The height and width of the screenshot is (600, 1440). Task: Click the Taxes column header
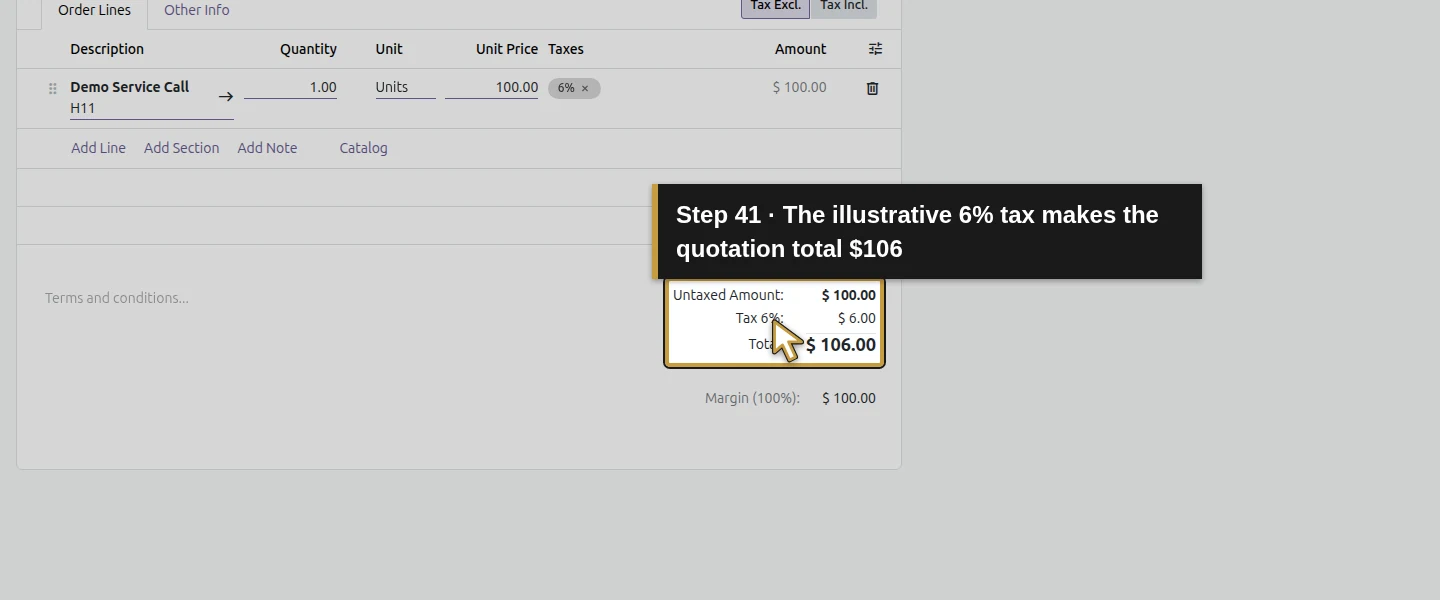[x=566, y=49]
